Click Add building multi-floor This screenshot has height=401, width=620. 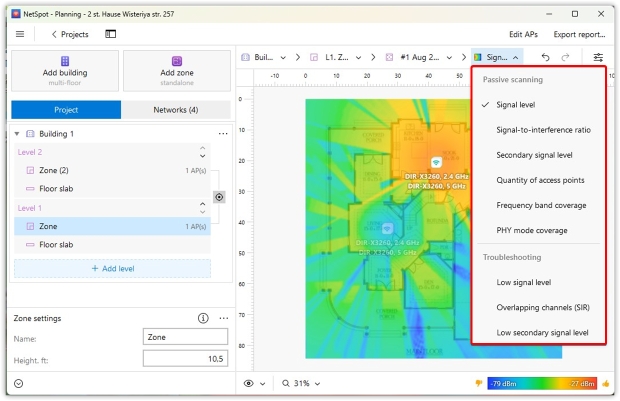pos(65,71)
